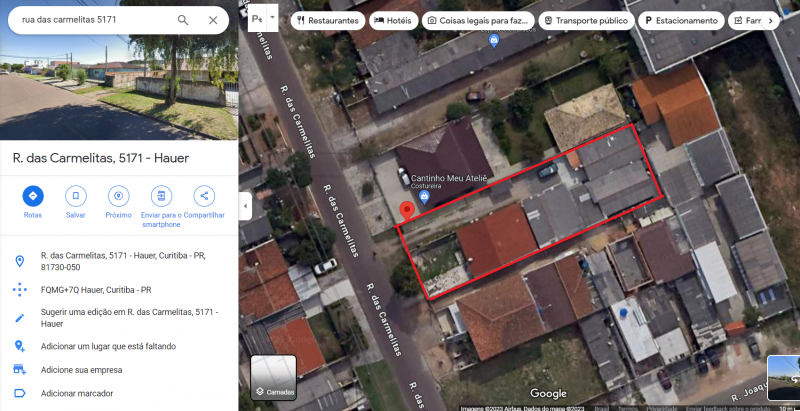This screenshot has height=411, width=800.
Task: Clear the search with the X icon
Action: (213, 20)
